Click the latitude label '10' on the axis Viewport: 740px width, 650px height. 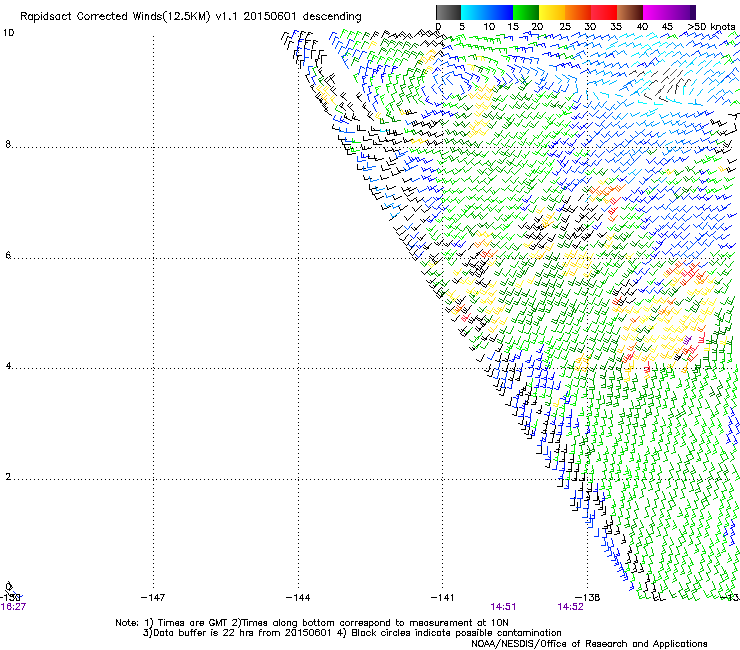coord(8,33)
